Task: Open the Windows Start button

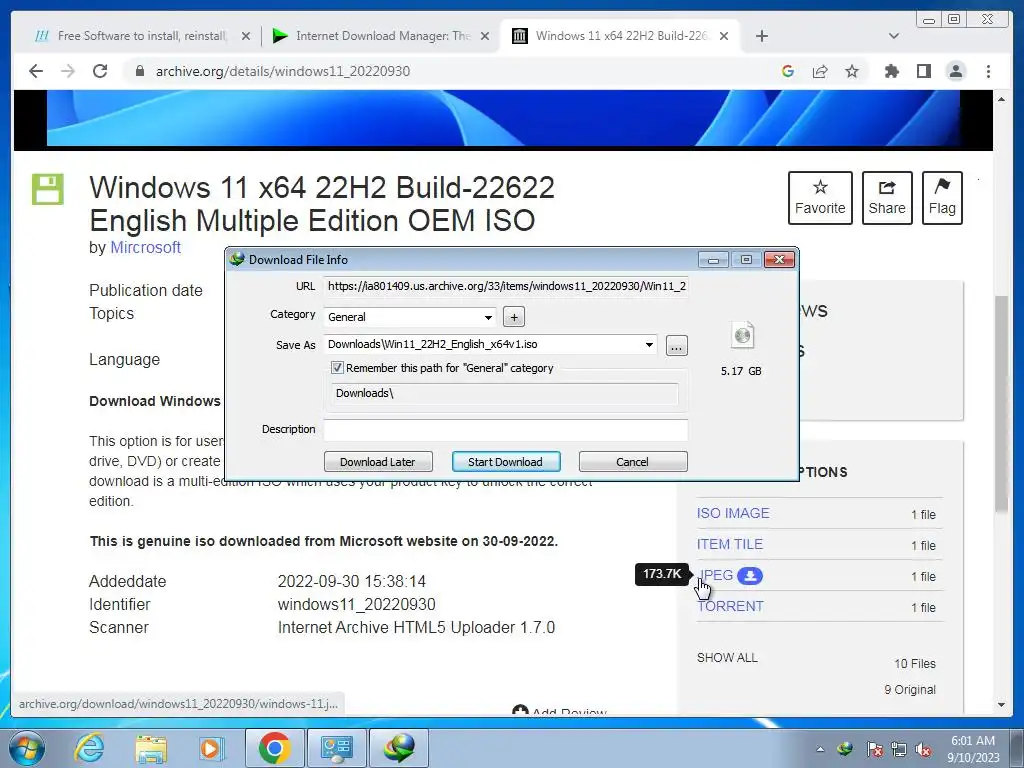Action: (27, 748)
